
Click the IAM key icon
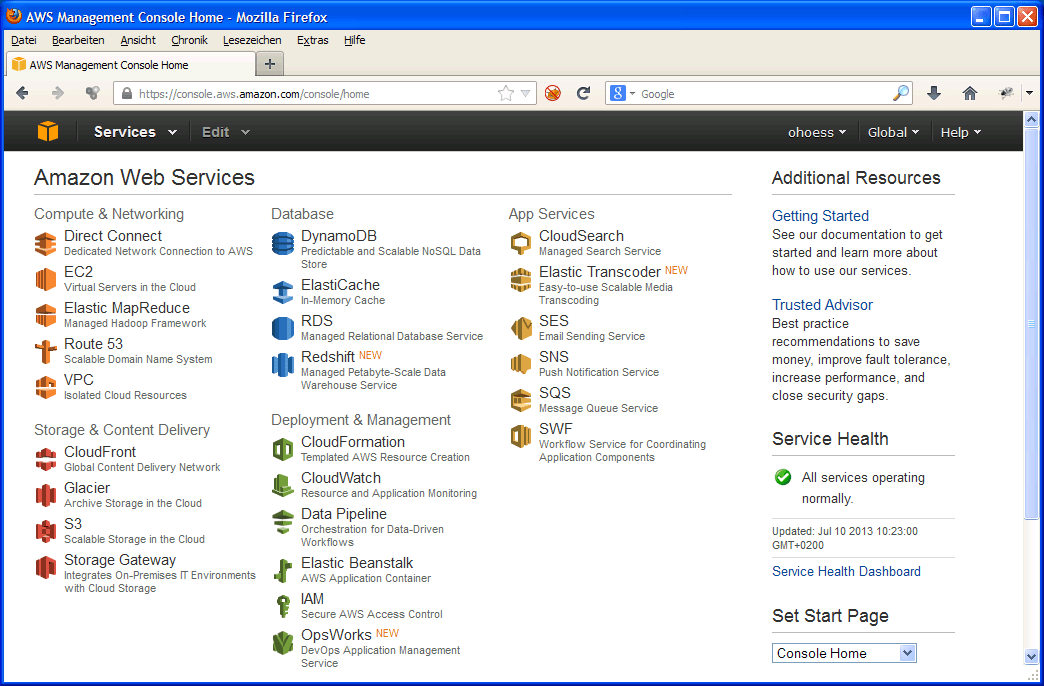point(283,607)
